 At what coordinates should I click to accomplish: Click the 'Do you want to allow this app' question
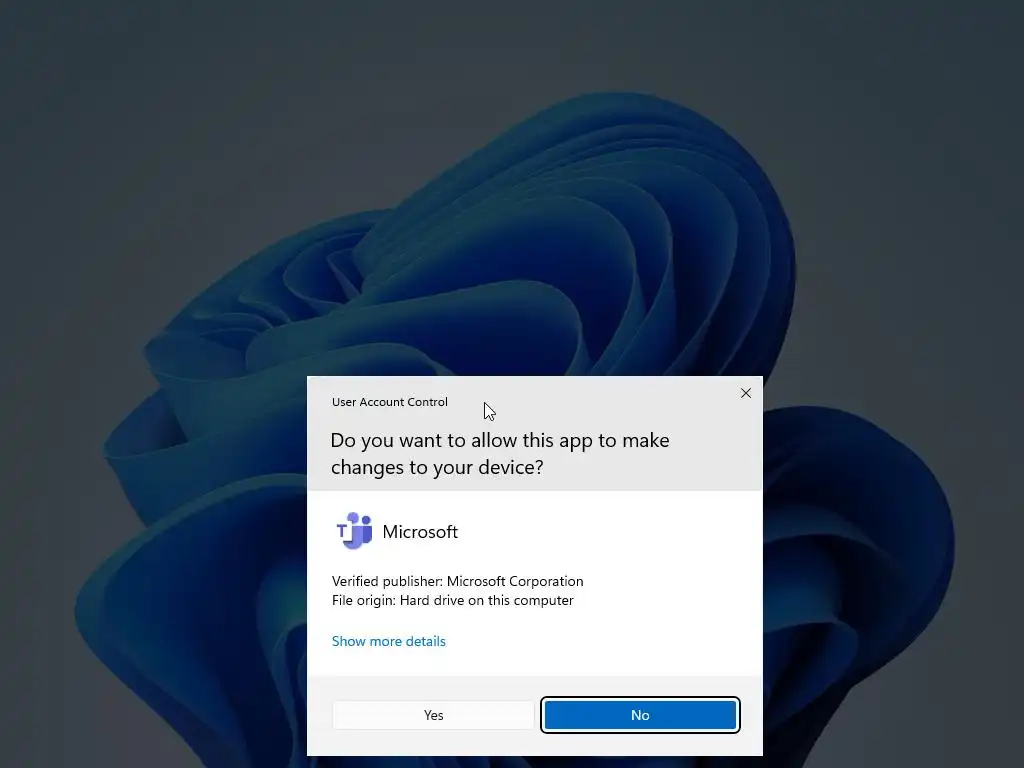click(x=500, y=453)
